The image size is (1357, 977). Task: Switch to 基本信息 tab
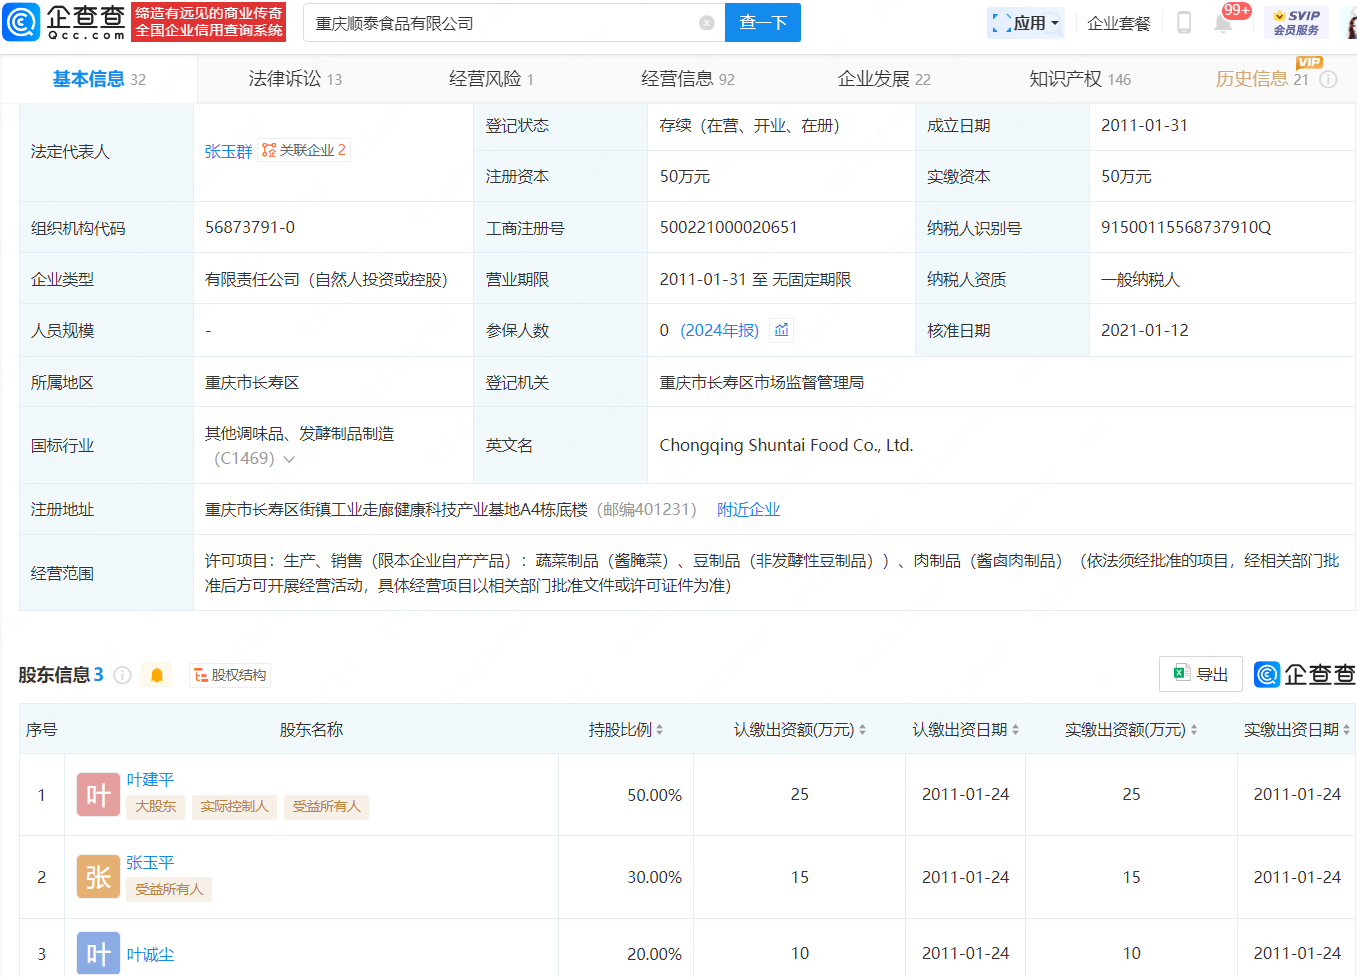99,79
